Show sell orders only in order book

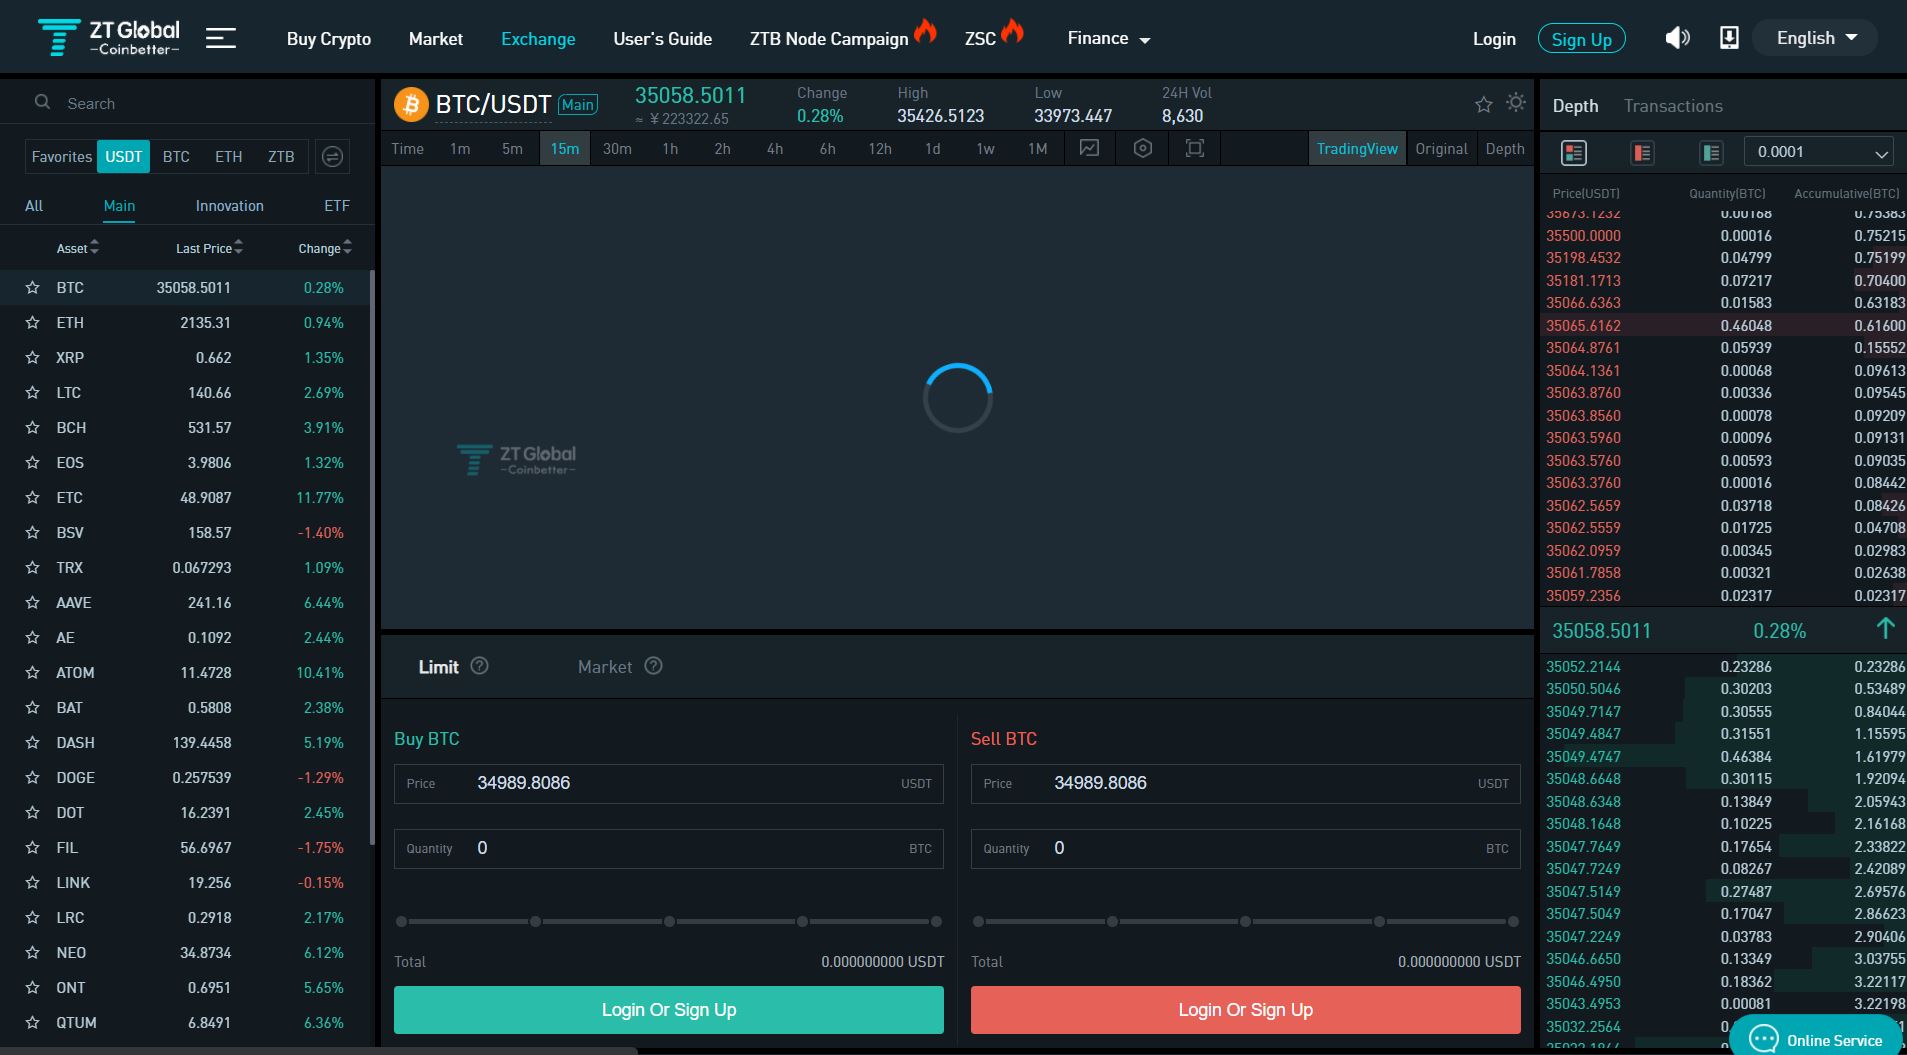click(1642, 153)
